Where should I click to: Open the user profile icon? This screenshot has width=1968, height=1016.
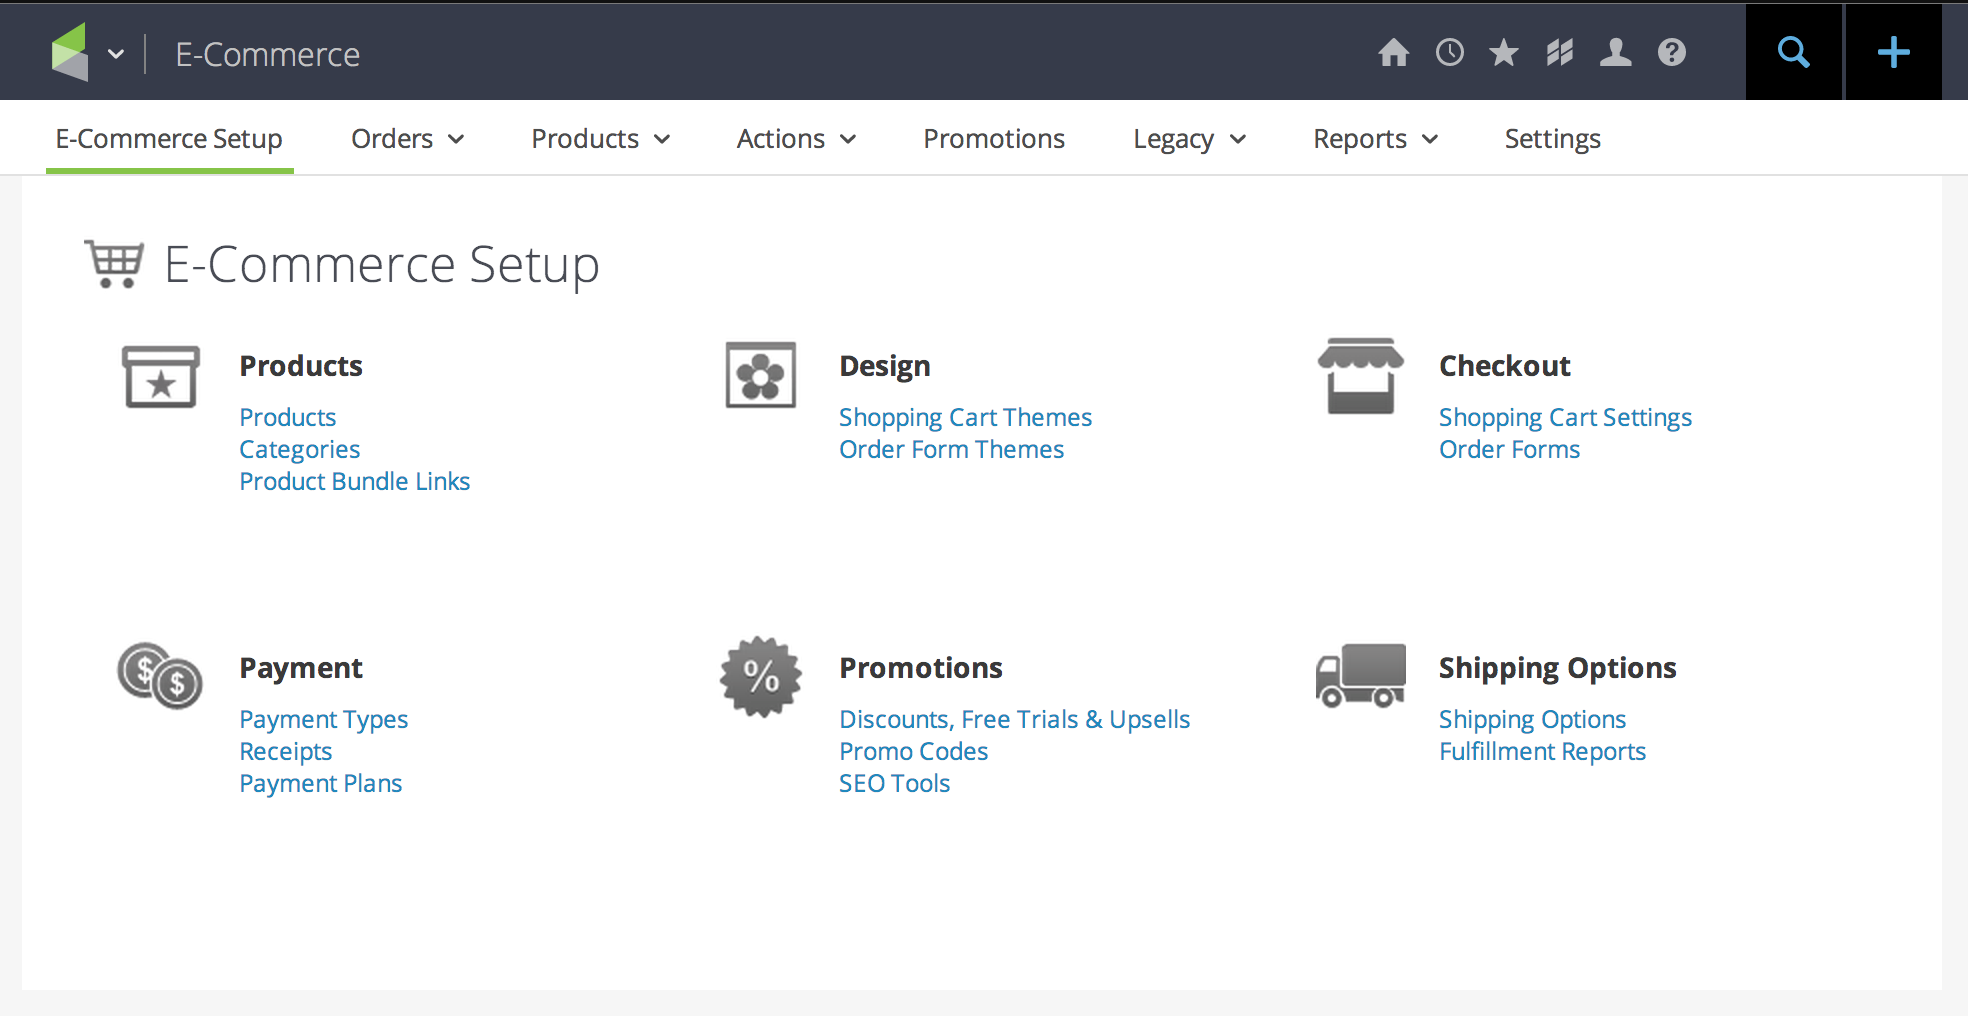pyautogui.click(x=1615, y=53)
